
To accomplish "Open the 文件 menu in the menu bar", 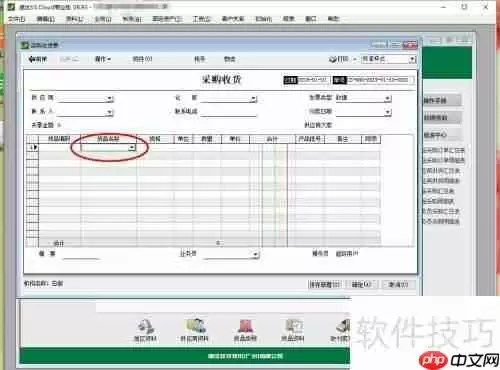I will (16, 19).
